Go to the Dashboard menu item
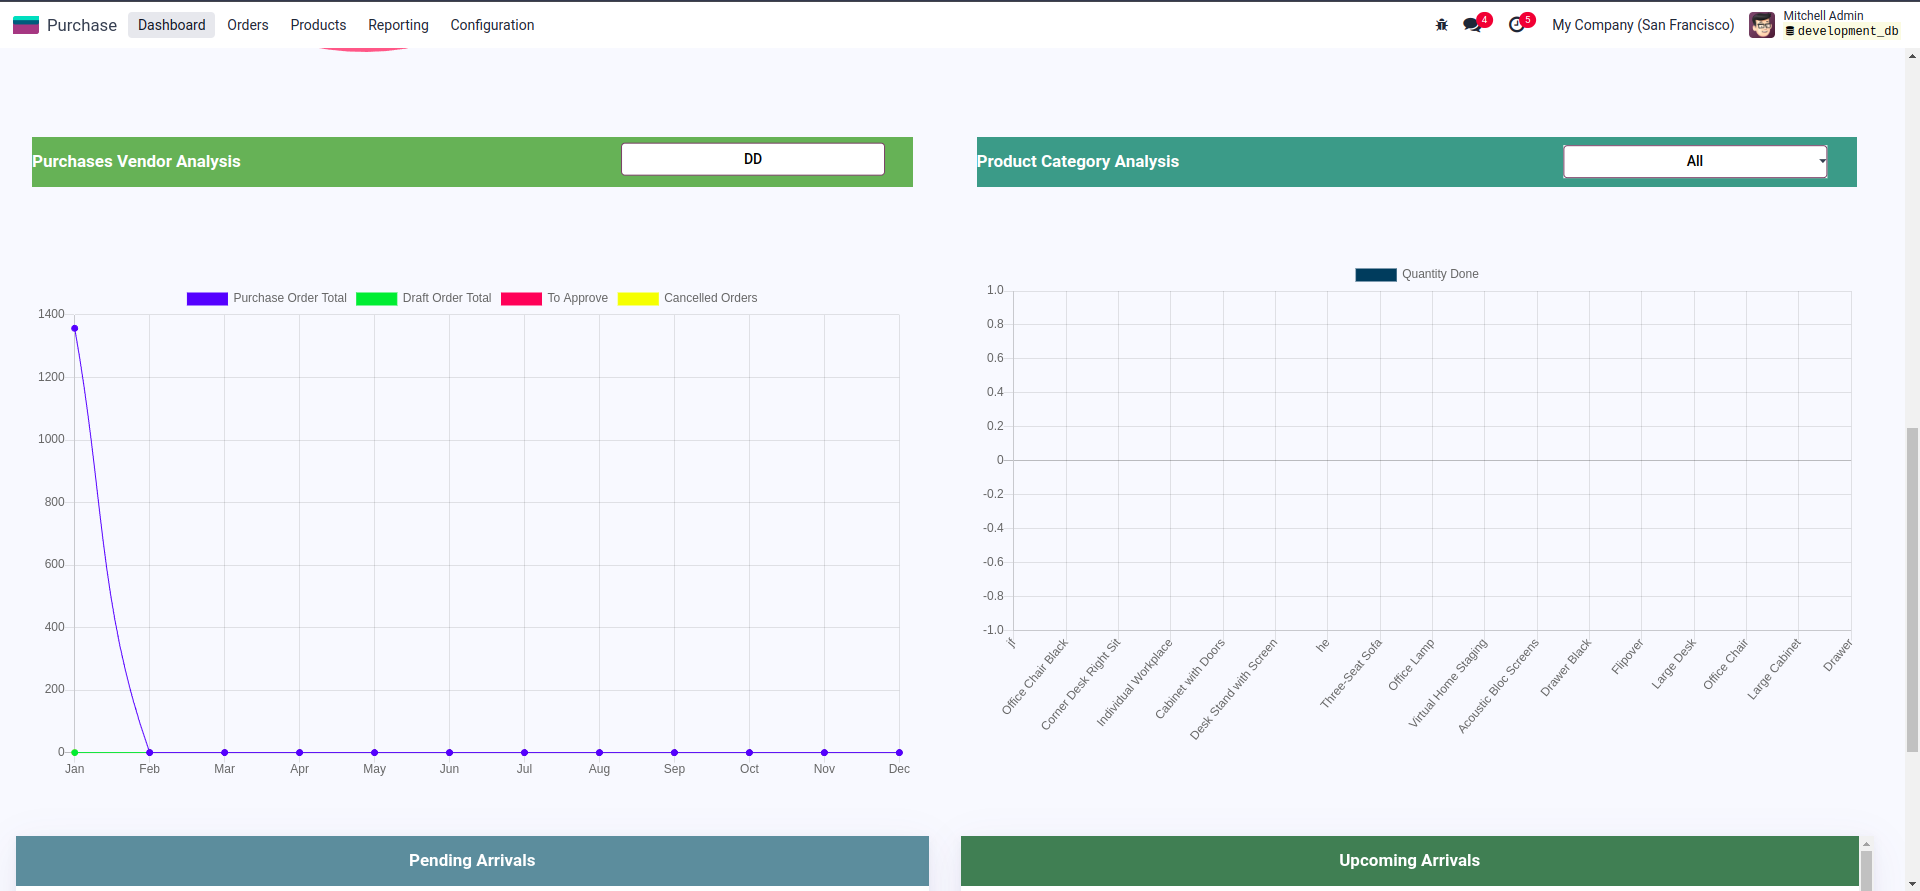 click(x=171, y=25)
